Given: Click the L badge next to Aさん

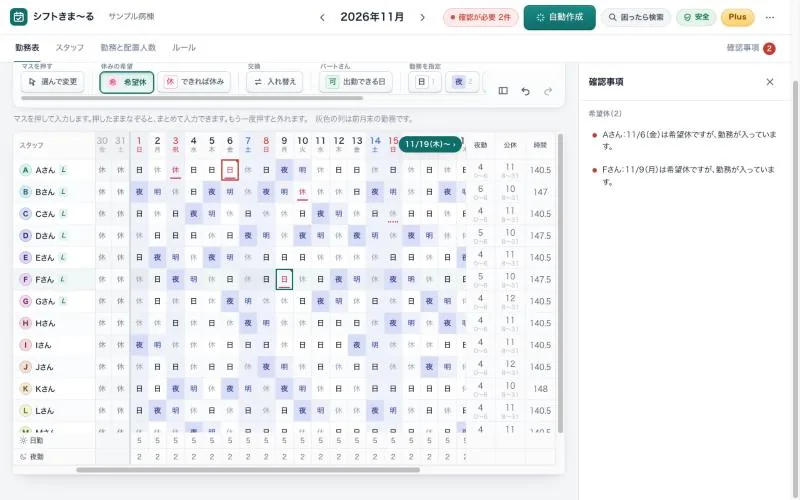Looking at the screenshot, I should tap(63, 170).
